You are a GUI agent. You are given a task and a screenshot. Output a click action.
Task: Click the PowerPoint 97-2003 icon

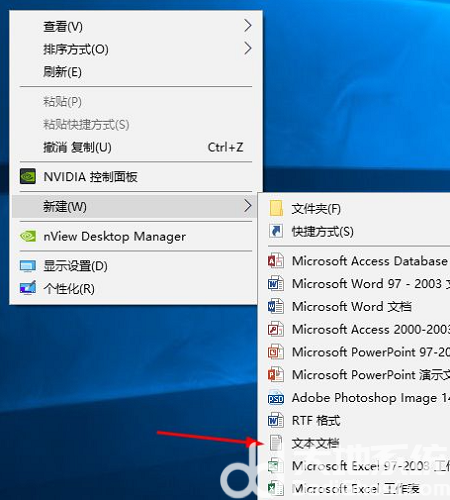pyautogui.click(x=276, y=352)
